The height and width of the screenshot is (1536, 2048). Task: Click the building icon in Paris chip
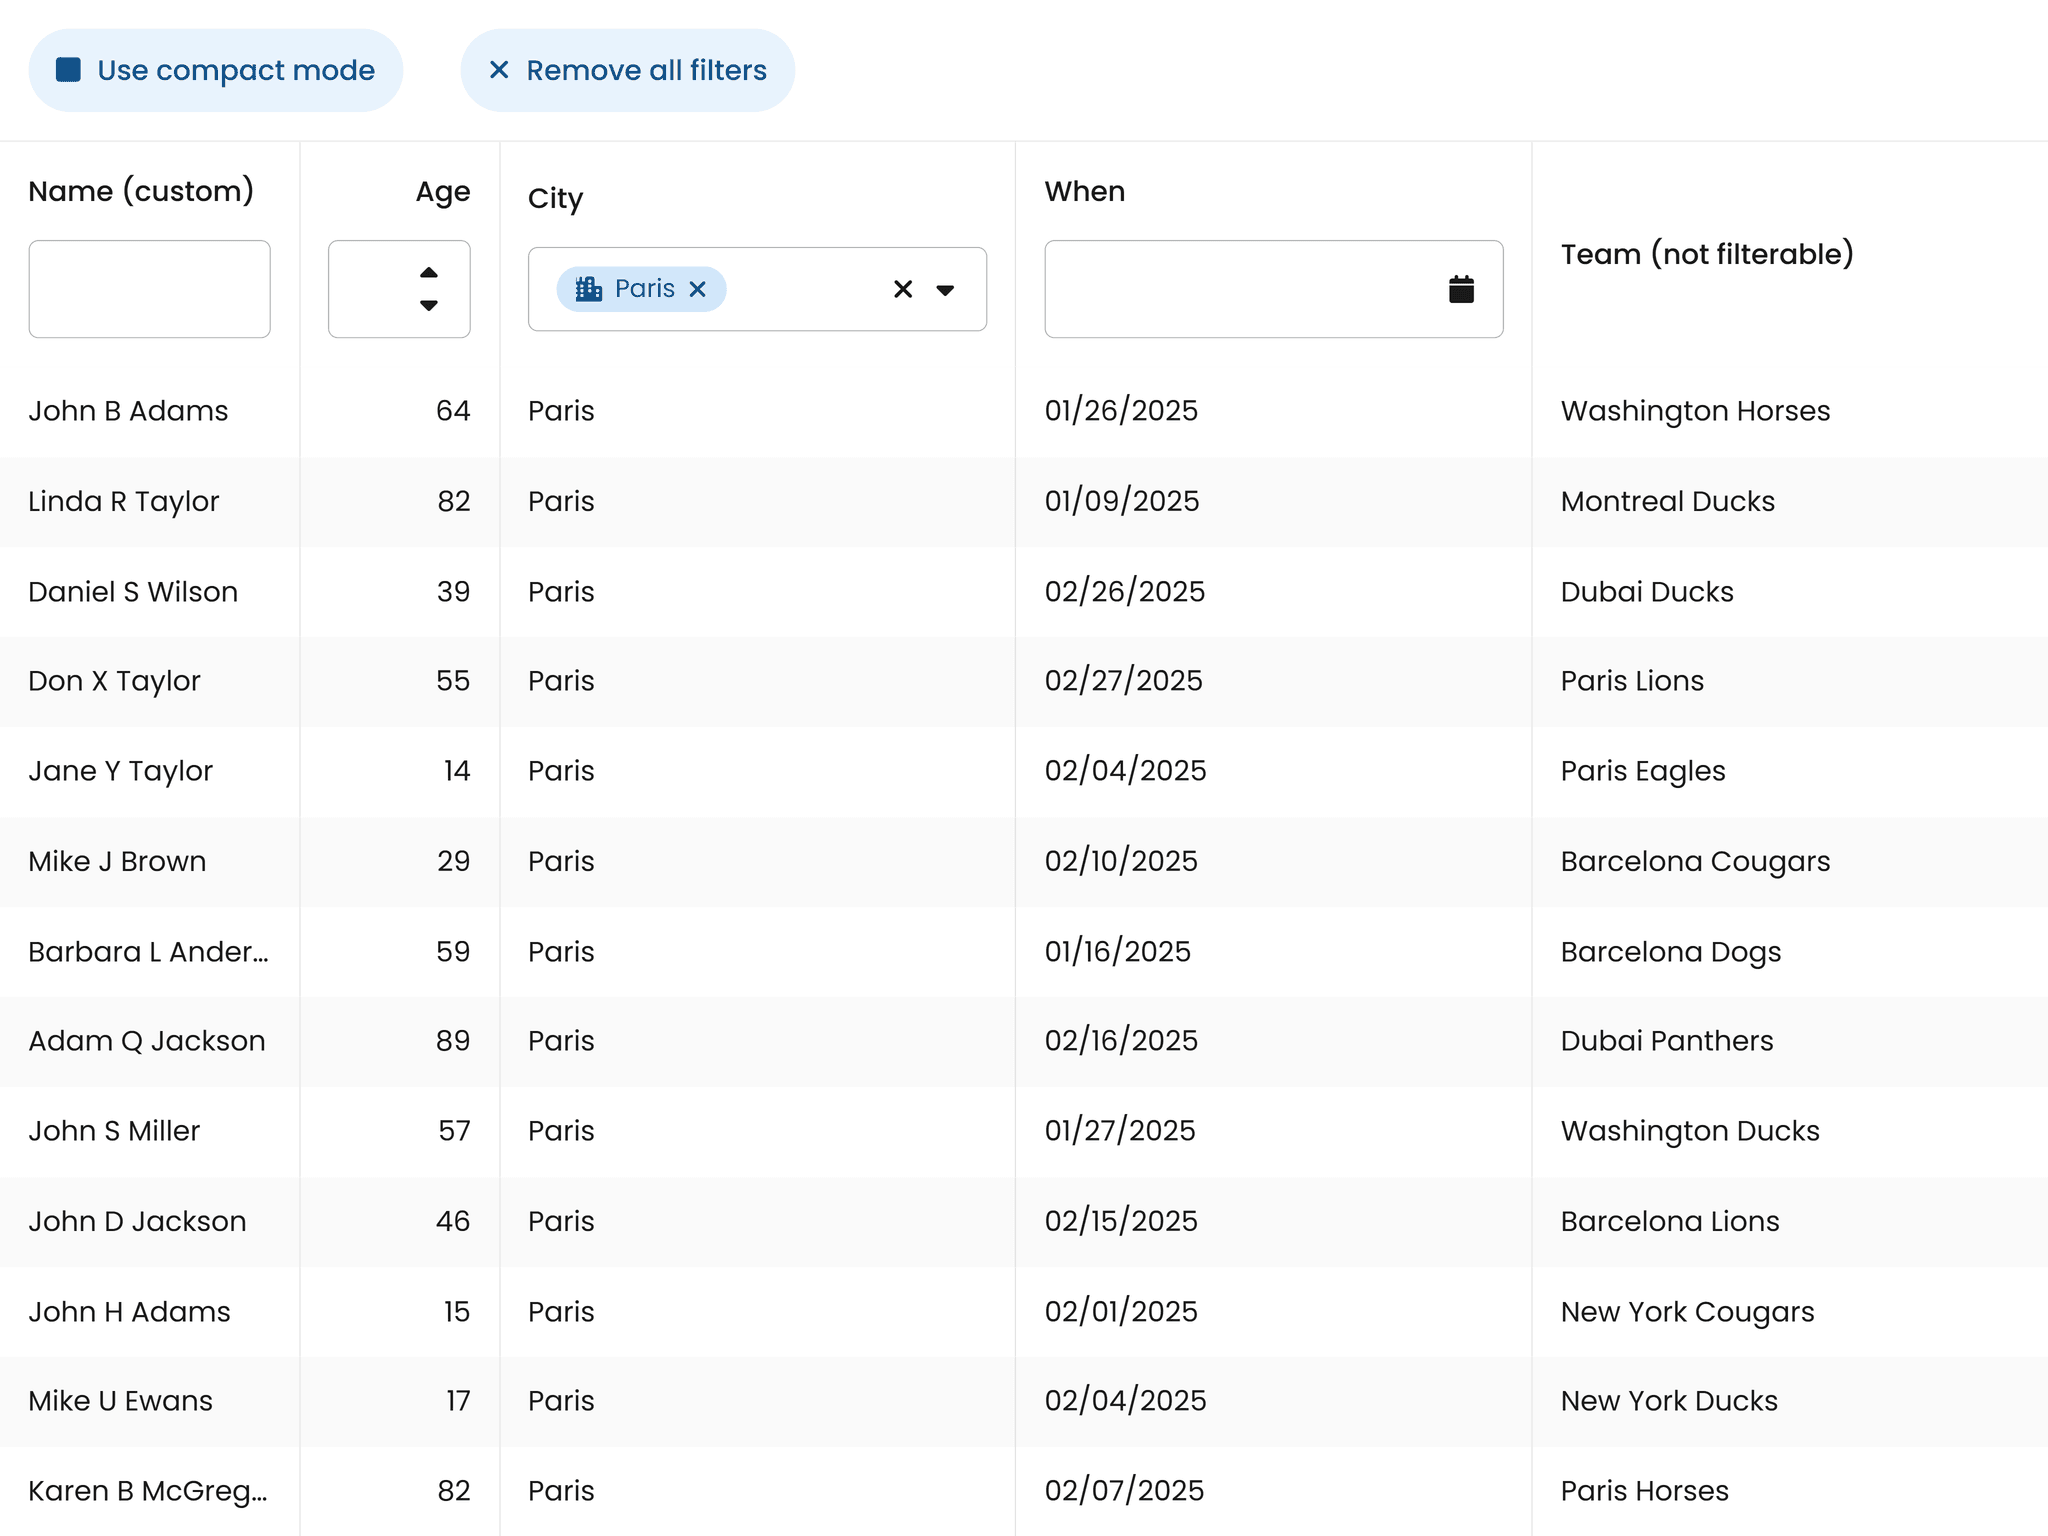[x=589, y=289]
